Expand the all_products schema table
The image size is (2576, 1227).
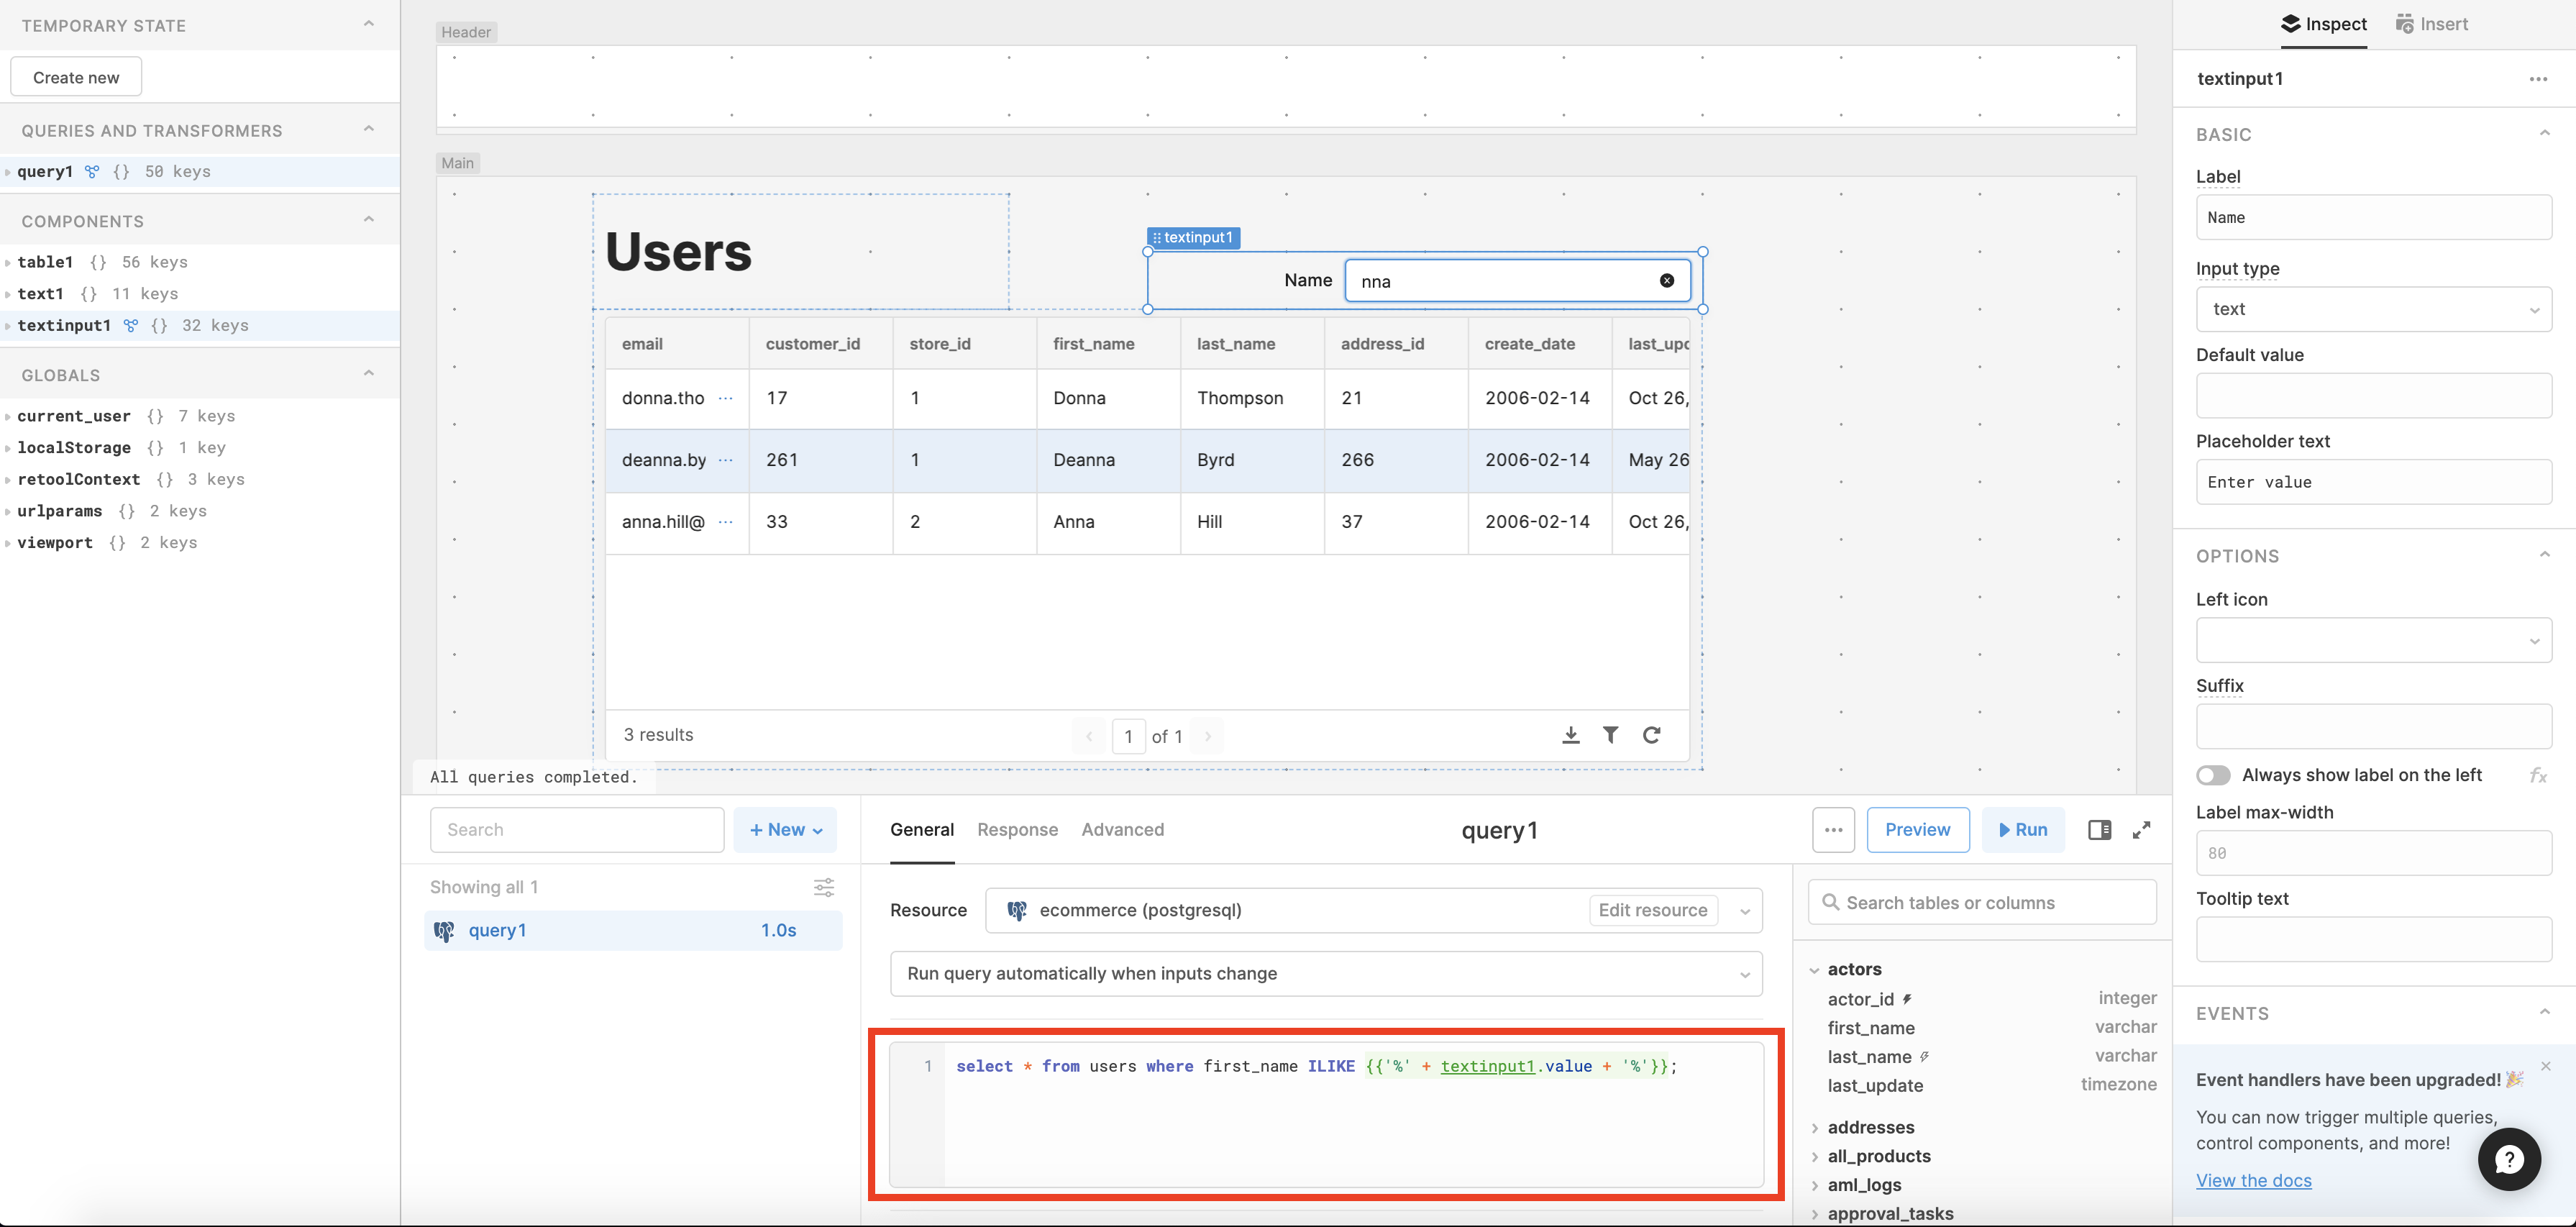pos(1815,1157)
